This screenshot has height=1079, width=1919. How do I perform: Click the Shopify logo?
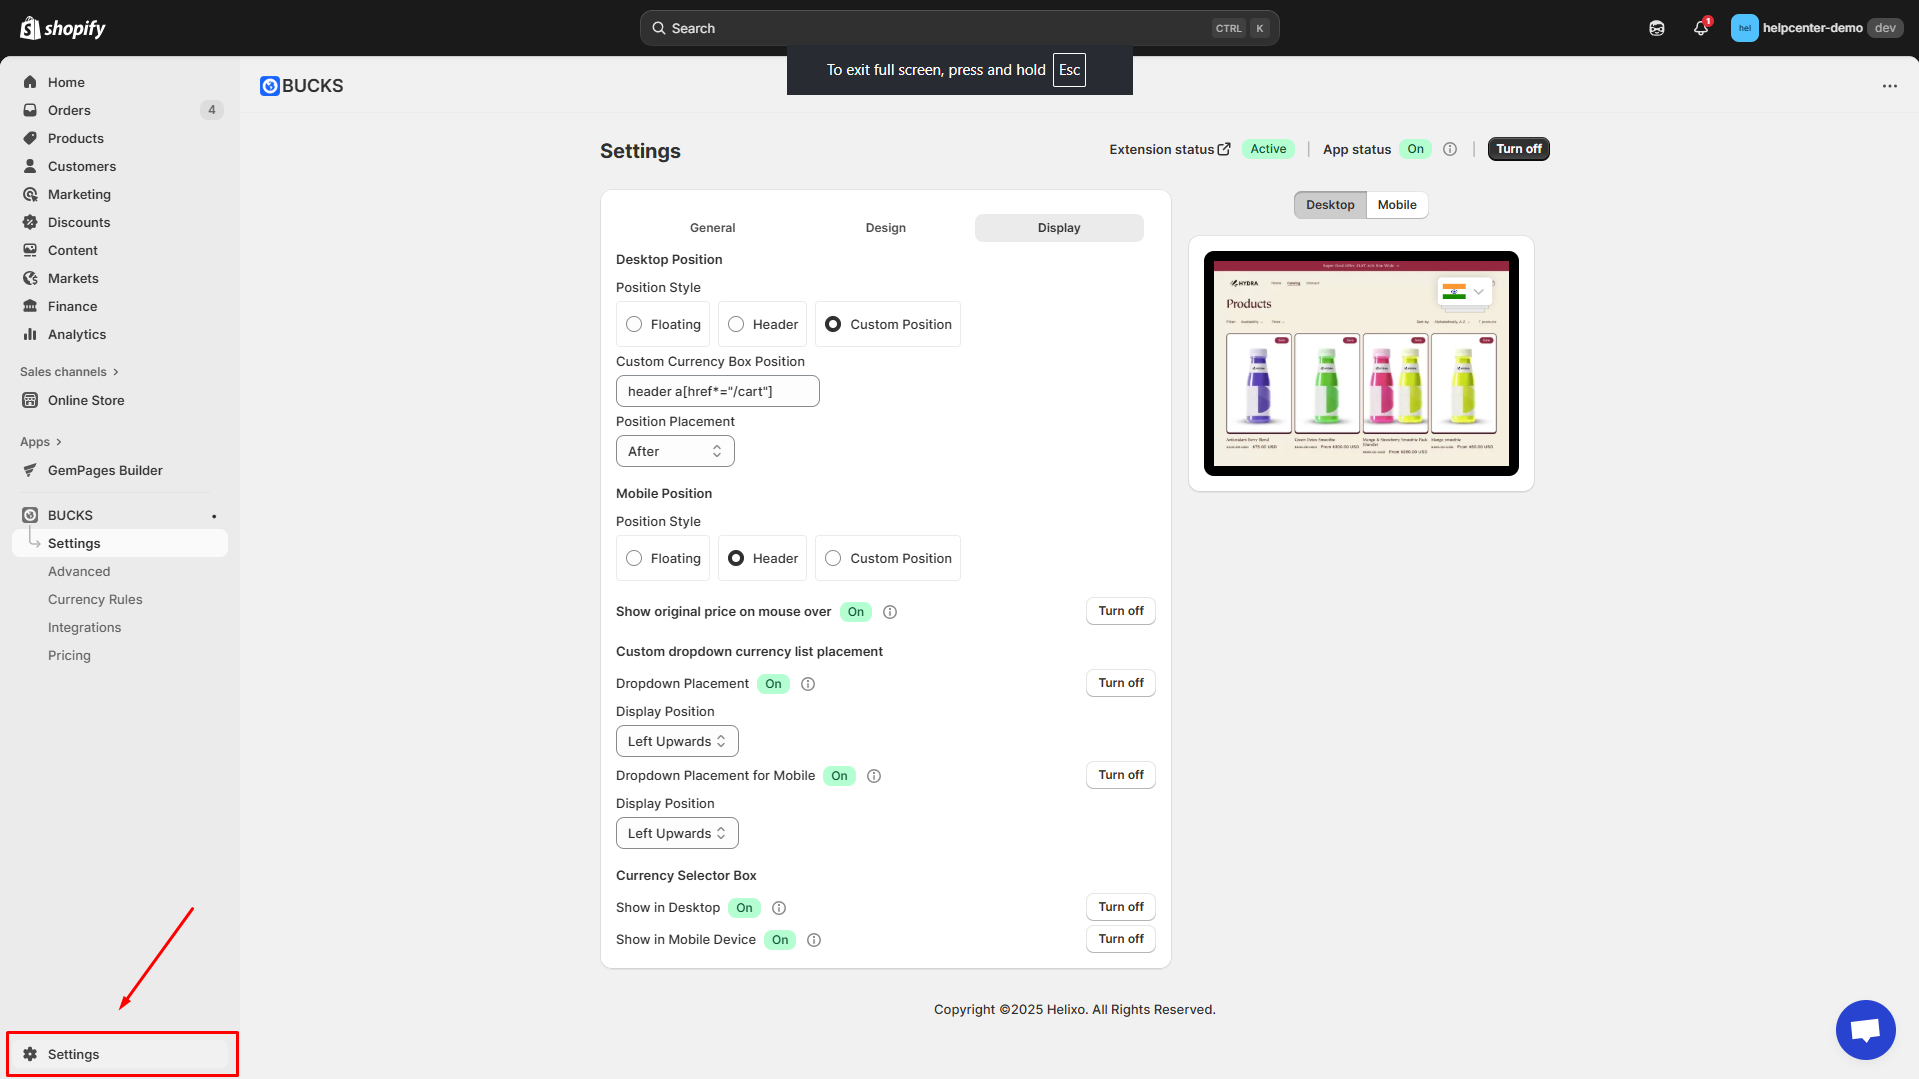click(63, 28)
